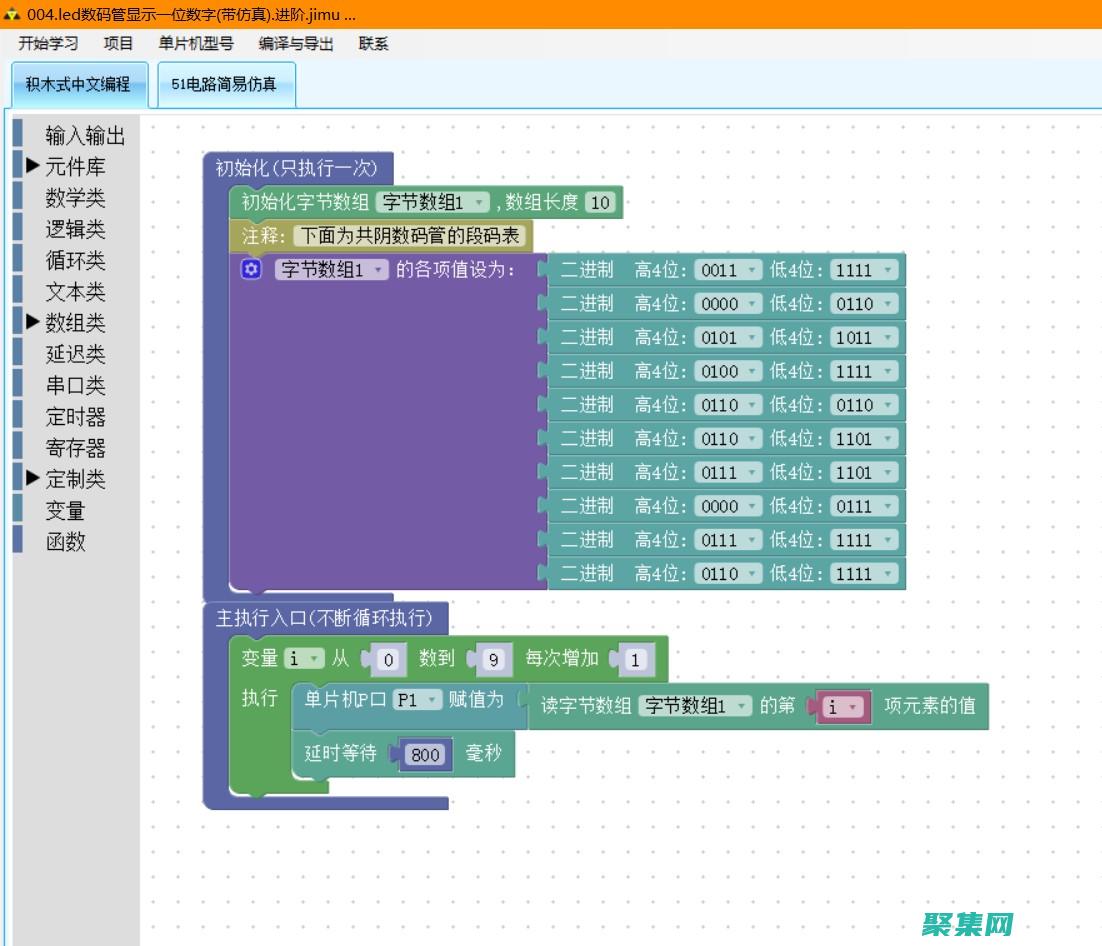Viewport: 1102px width, 946px height.
Task: Click the 注释 comment text field
Action: click(x=411, y=237)
